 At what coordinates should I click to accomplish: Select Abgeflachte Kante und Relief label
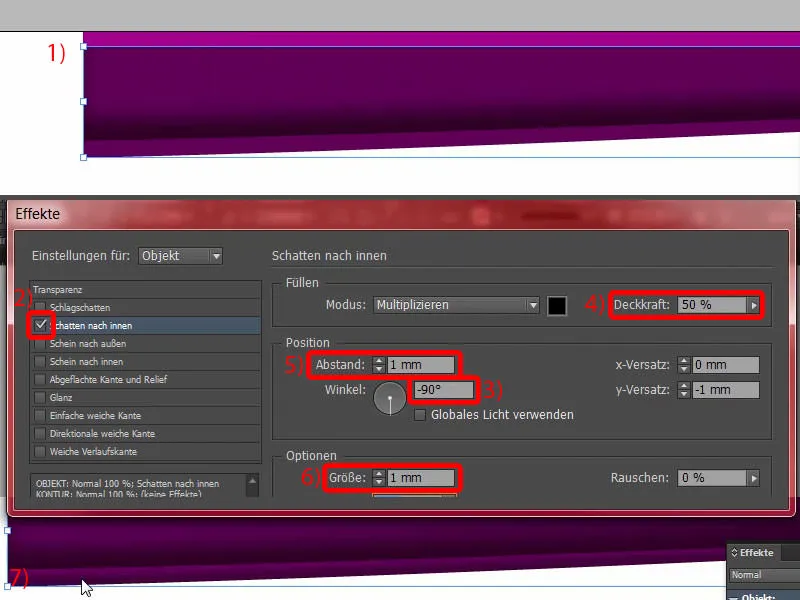(x=108, y=380)
